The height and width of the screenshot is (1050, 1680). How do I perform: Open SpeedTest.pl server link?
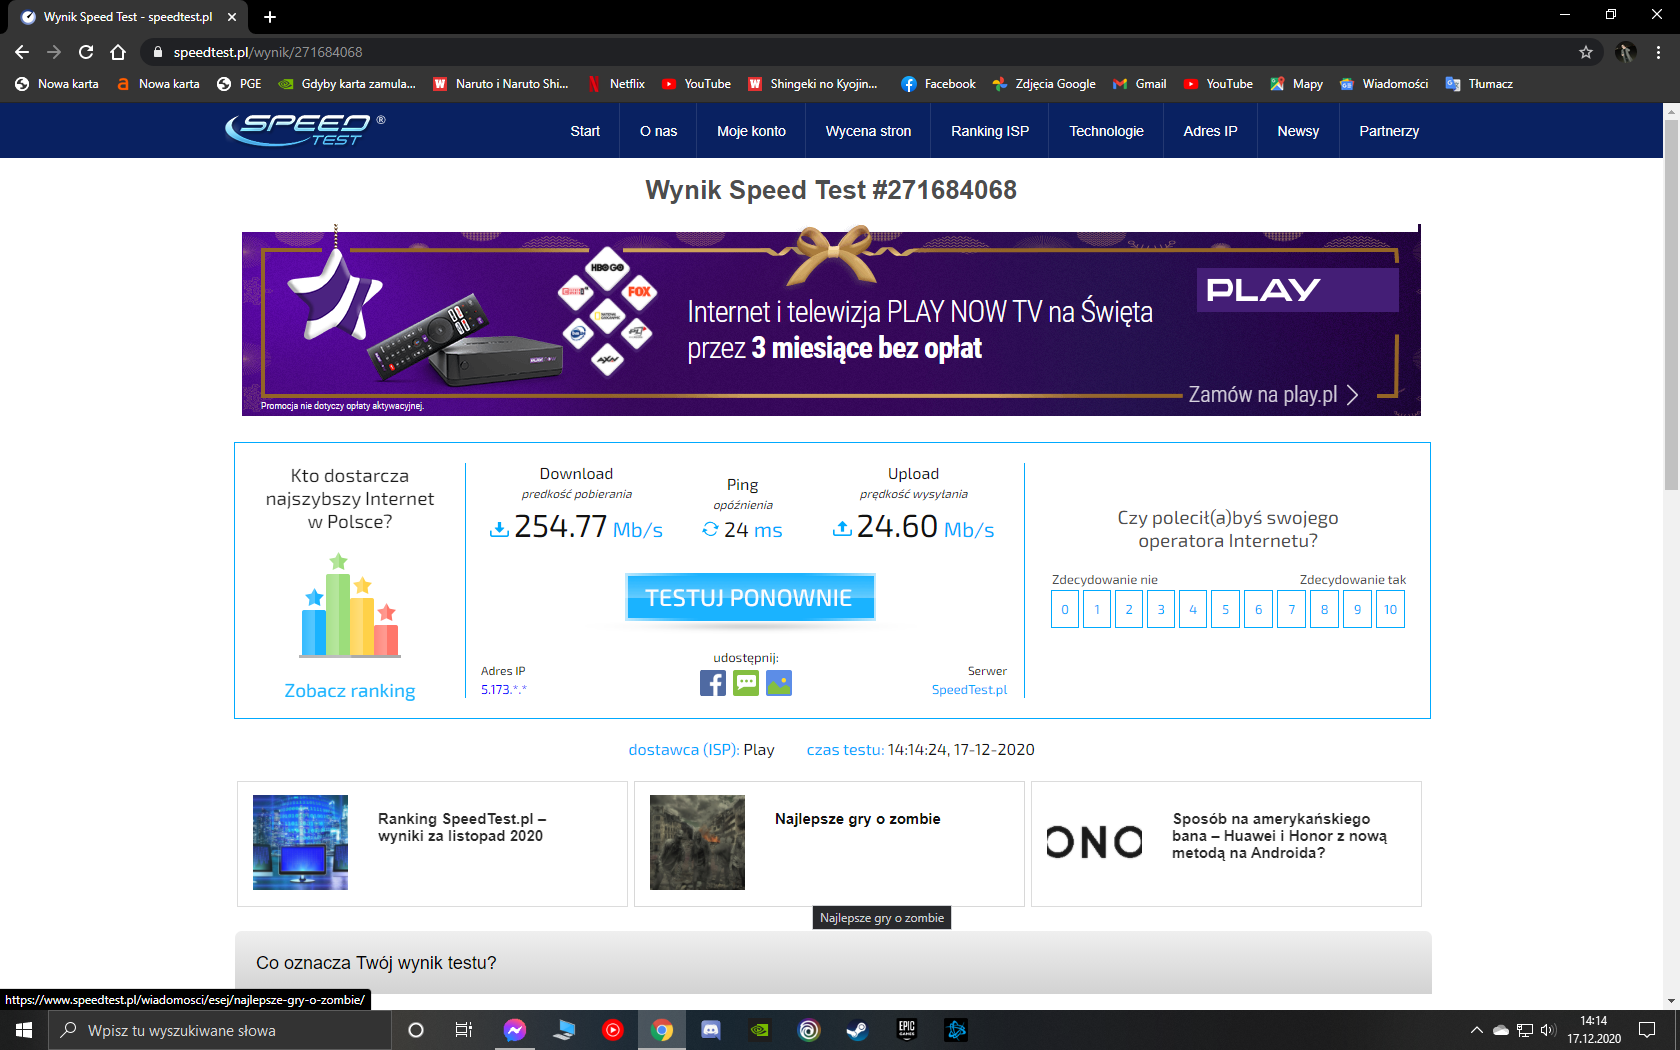(969, 690)
